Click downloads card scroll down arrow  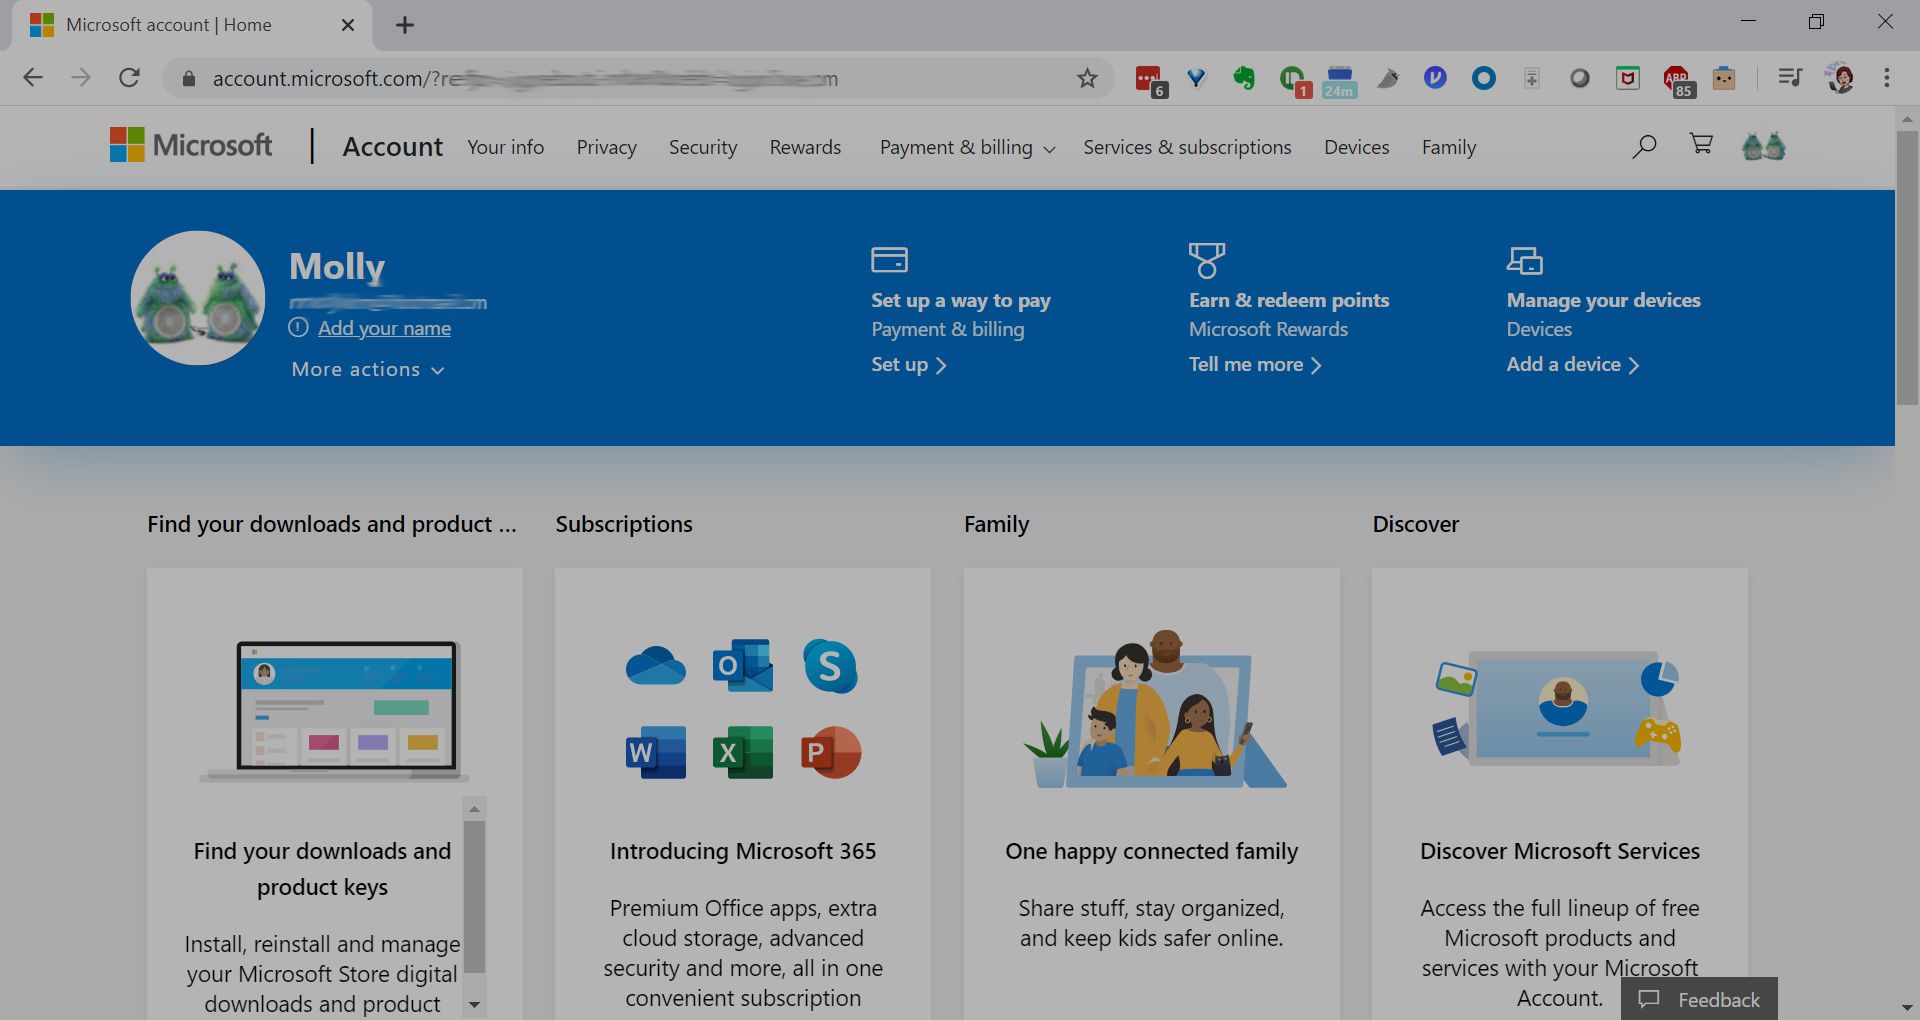click(475, 1005)
